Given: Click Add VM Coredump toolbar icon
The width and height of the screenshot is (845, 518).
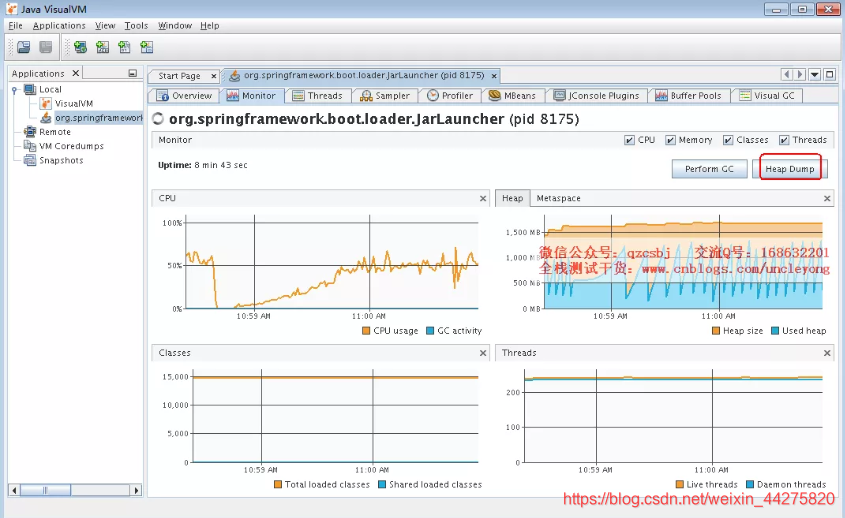Looking at the screenshot, I should click(124, 47).
